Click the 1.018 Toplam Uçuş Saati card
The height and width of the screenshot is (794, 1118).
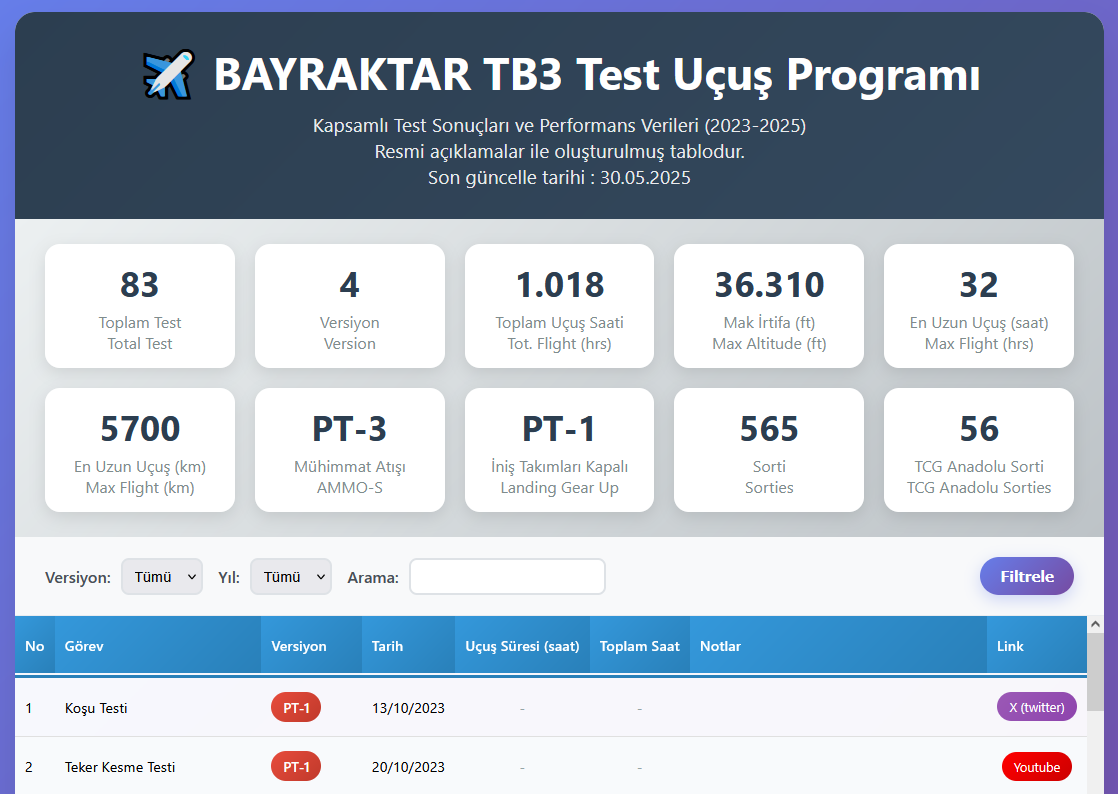560,306
